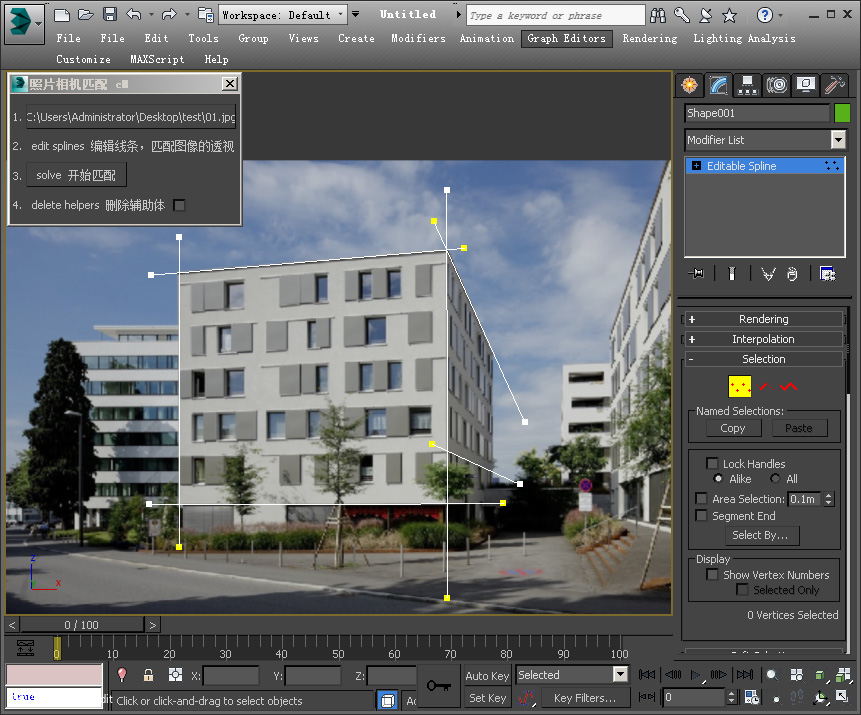Enable the delete helpers checkbox
This screenshot has width=861, height=715.
(180, 205)
